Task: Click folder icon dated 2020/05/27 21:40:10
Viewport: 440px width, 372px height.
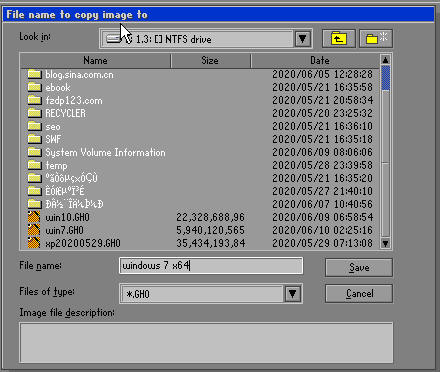Action: click(x=34, y=191)
